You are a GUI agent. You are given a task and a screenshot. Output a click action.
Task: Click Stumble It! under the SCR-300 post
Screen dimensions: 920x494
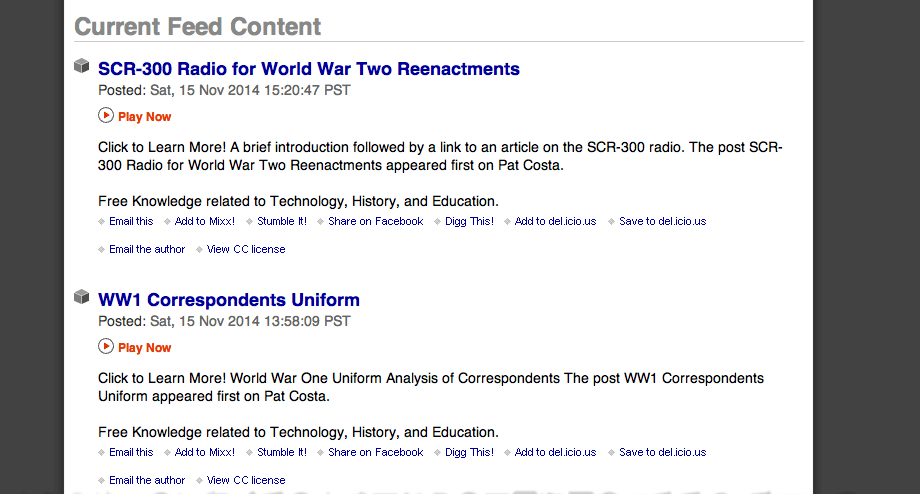click(x=282, y=221)
